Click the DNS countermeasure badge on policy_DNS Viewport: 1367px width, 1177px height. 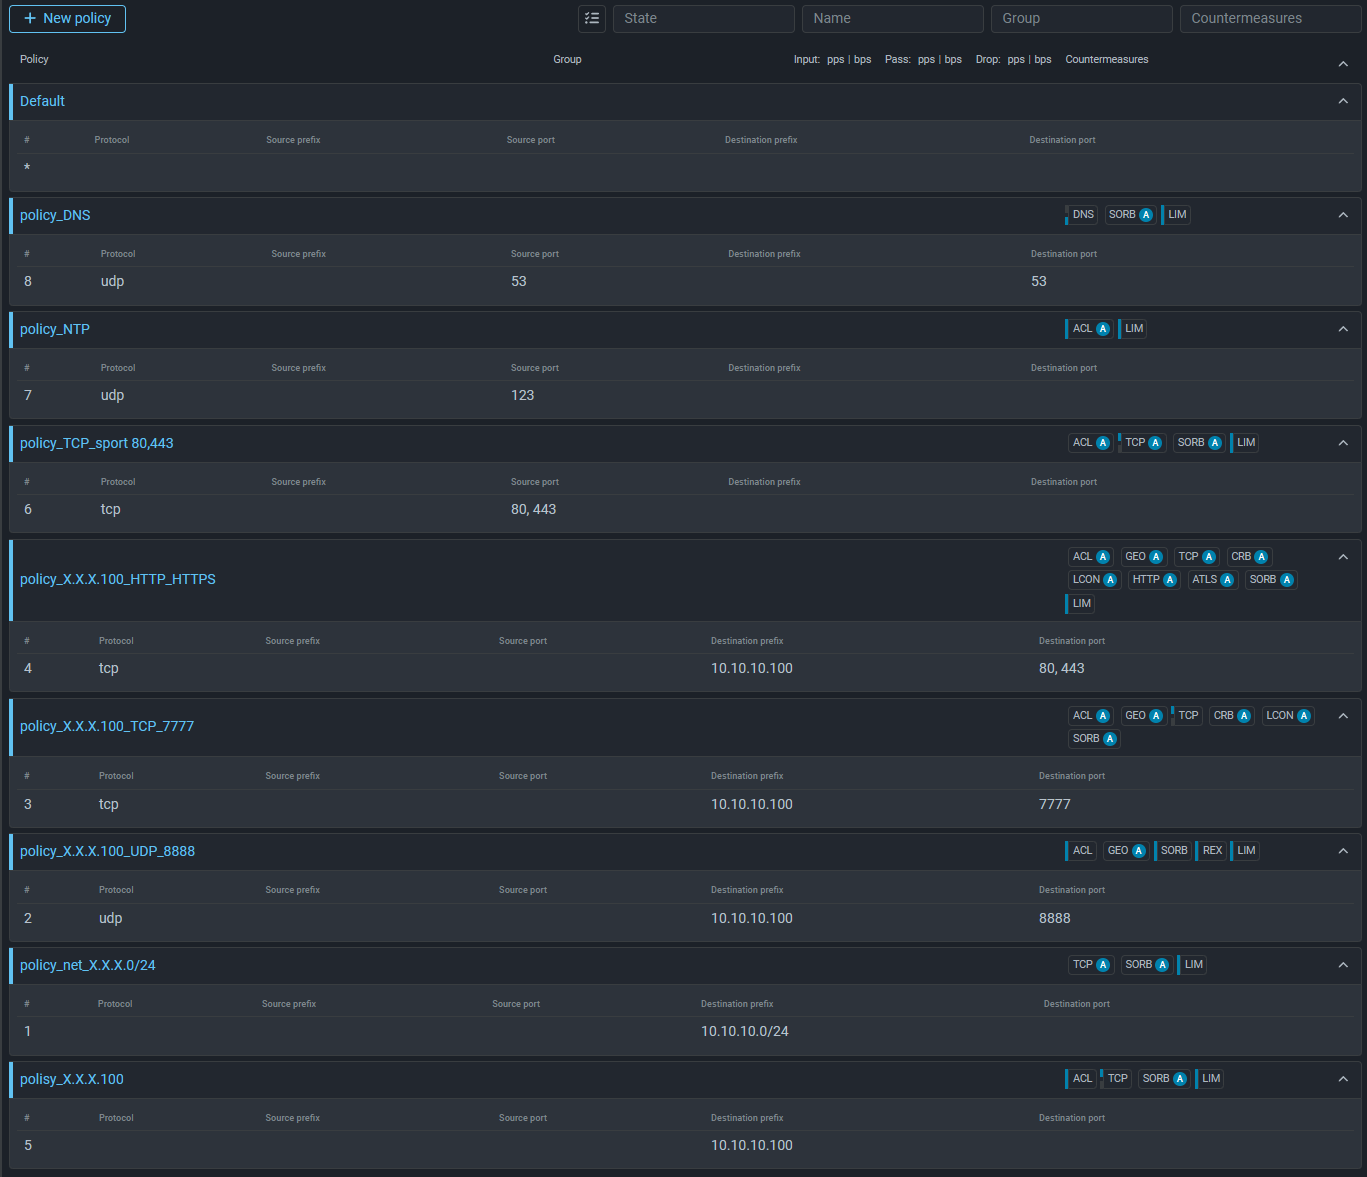tap(1082, 215)
